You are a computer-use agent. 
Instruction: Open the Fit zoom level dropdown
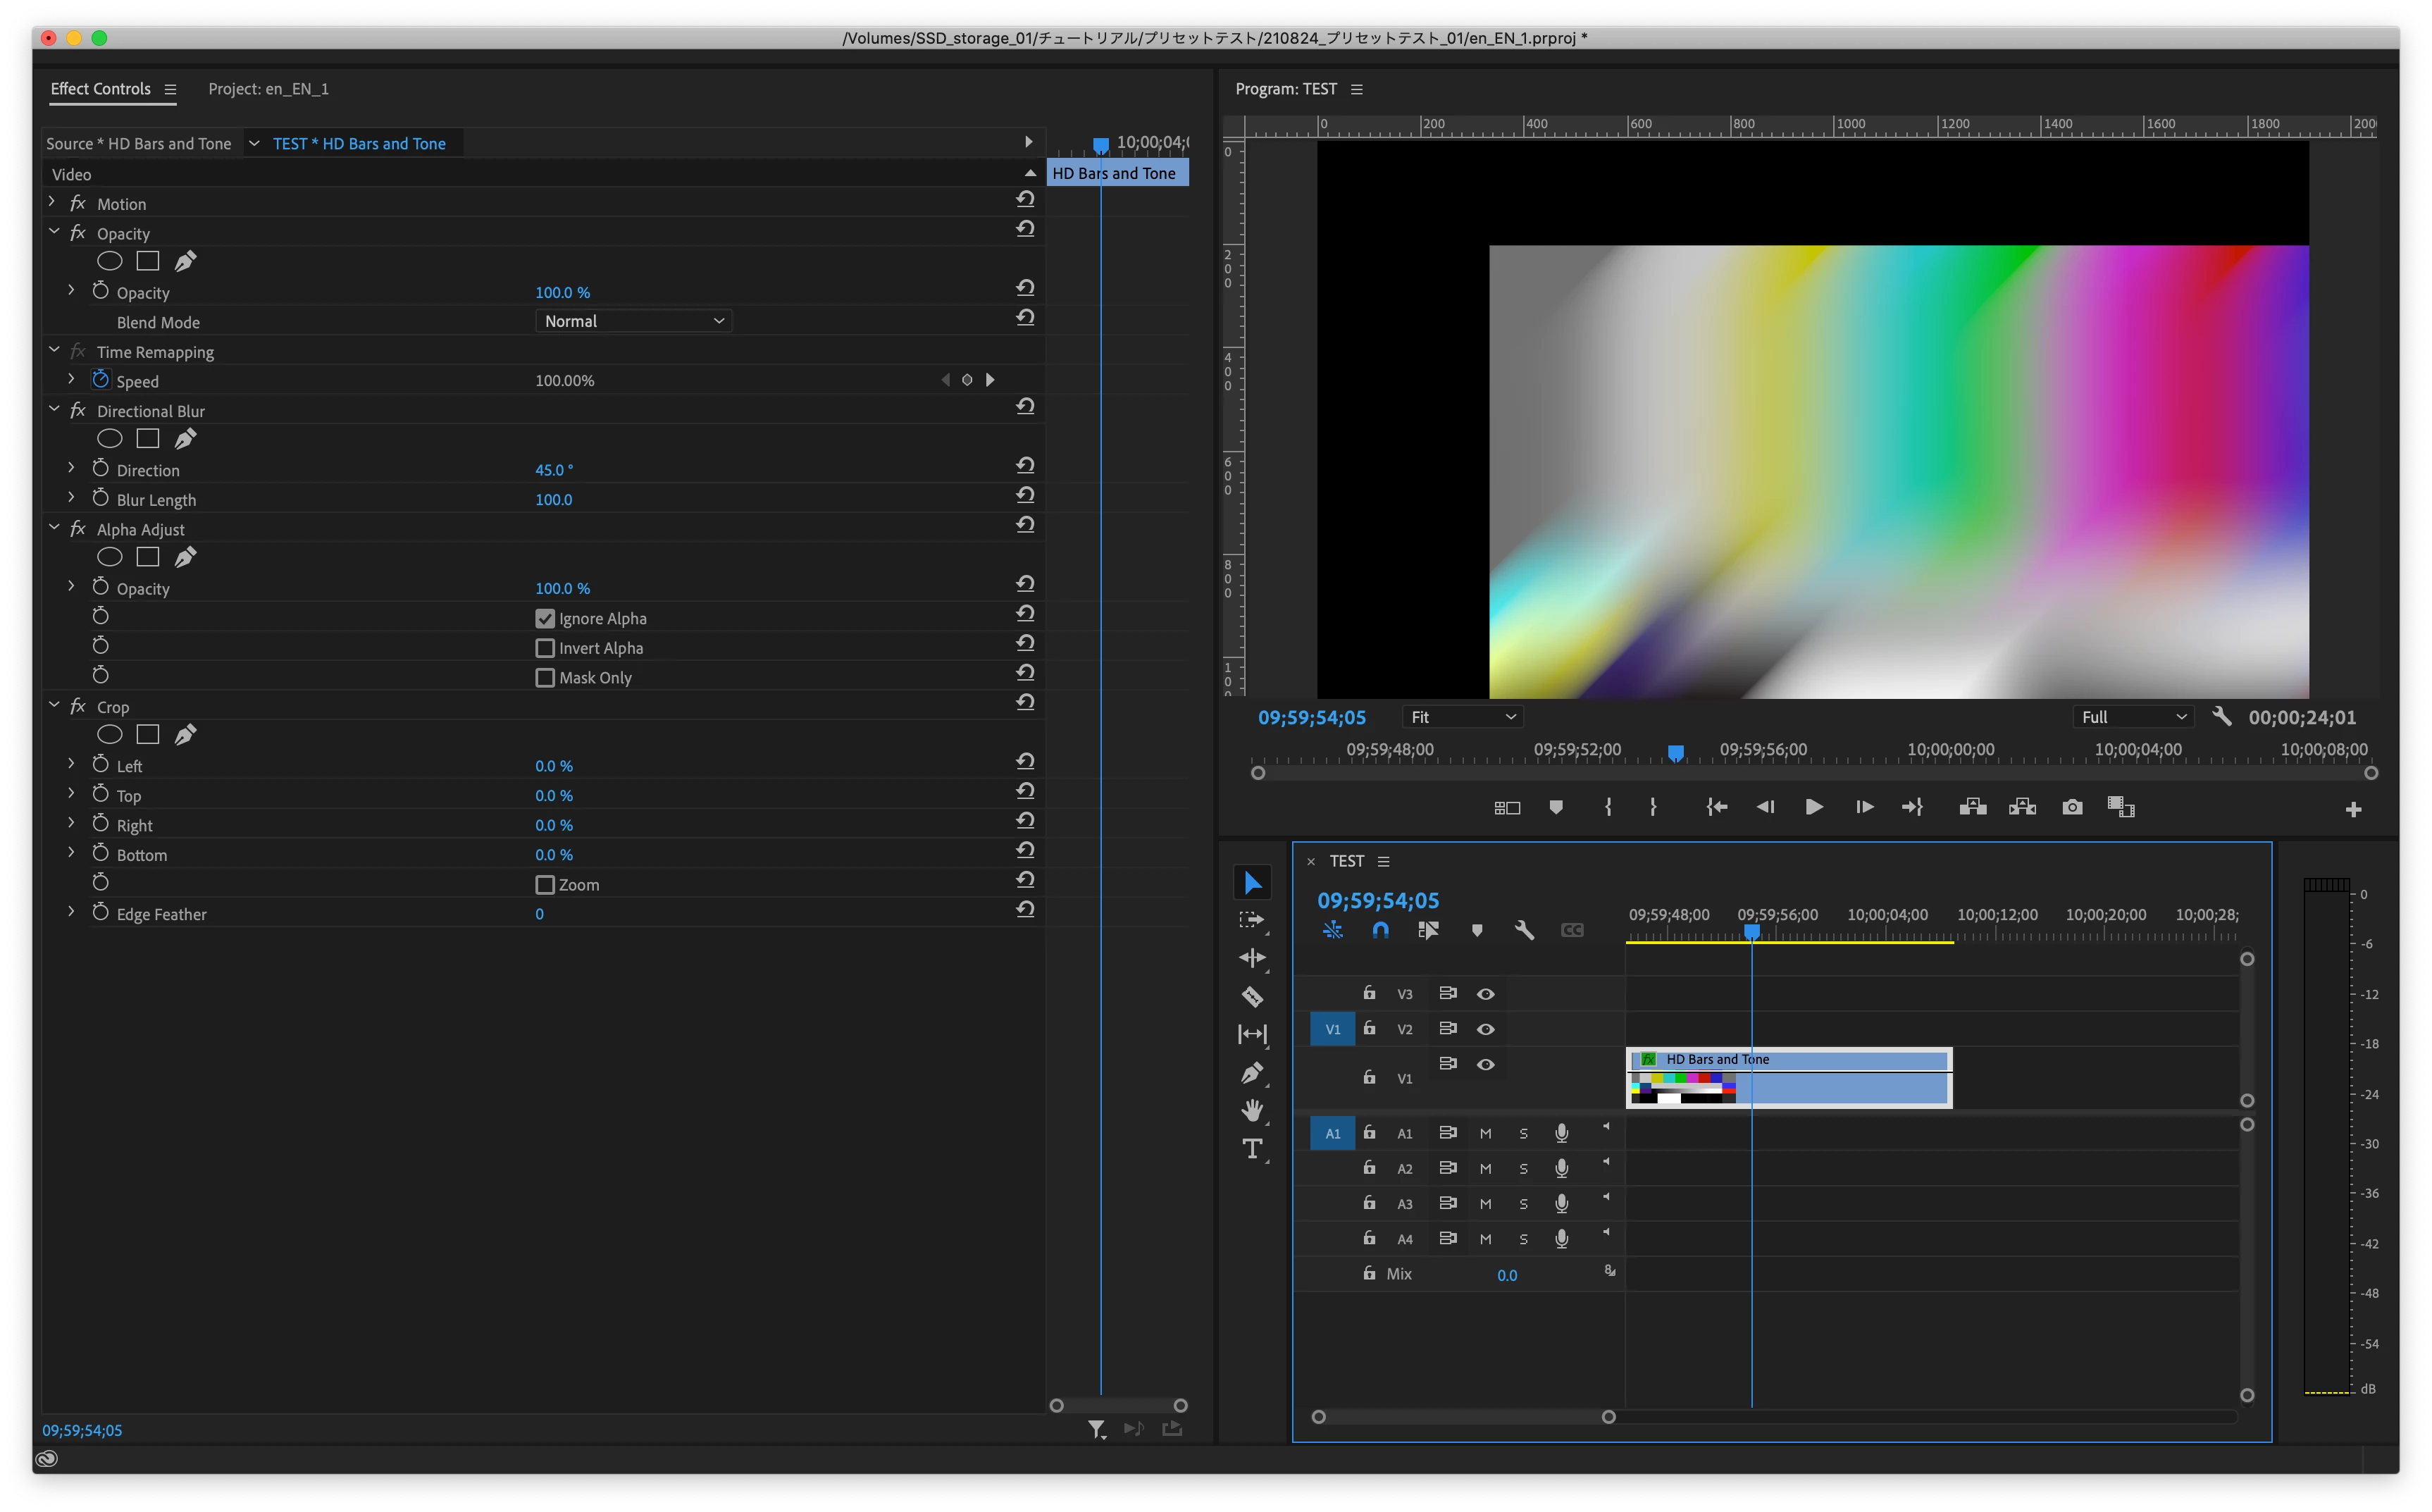click(x=1462, y=717)
